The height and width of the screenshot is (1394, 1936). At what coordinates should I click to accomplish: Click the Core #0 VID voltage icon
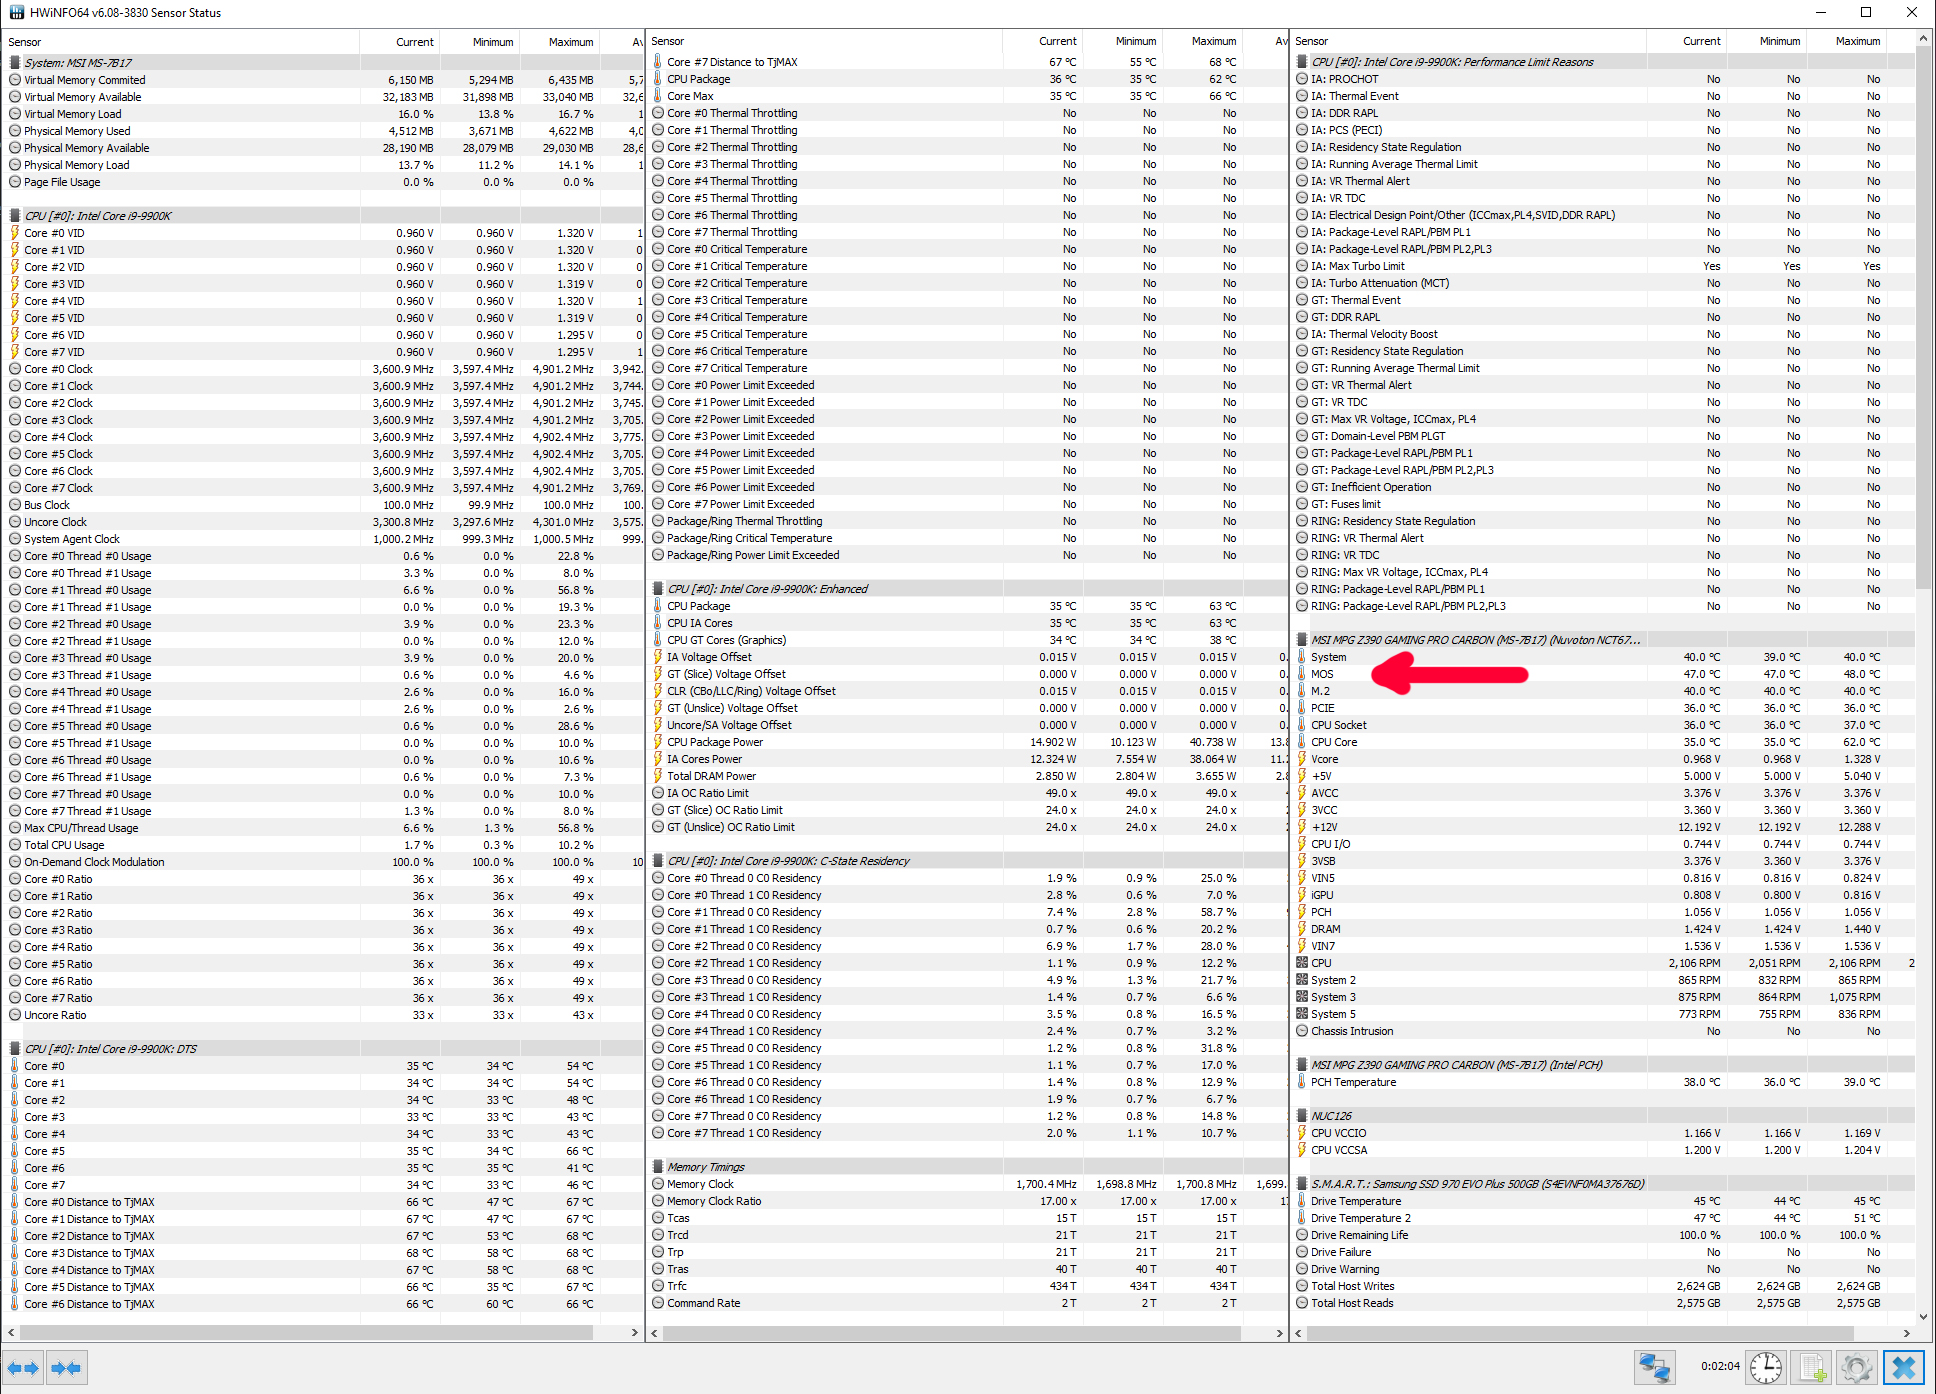(x=15, y=233)
